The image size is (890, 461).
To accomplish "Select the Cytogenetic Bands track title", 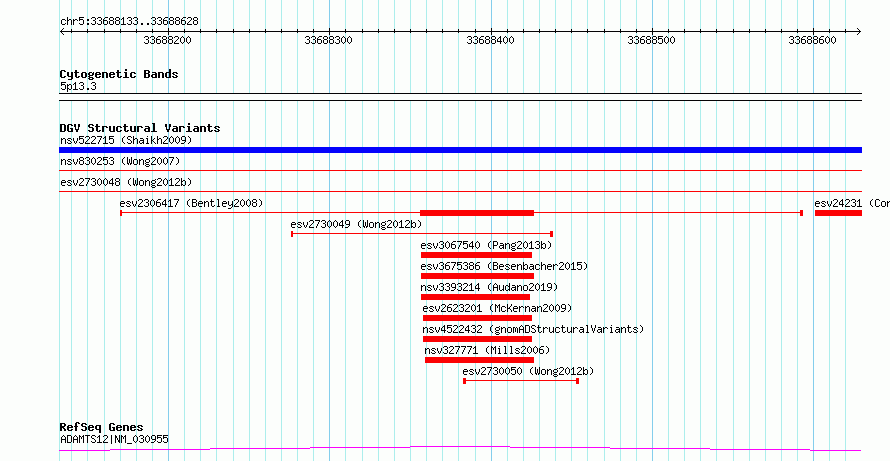I will pos(119,74).
